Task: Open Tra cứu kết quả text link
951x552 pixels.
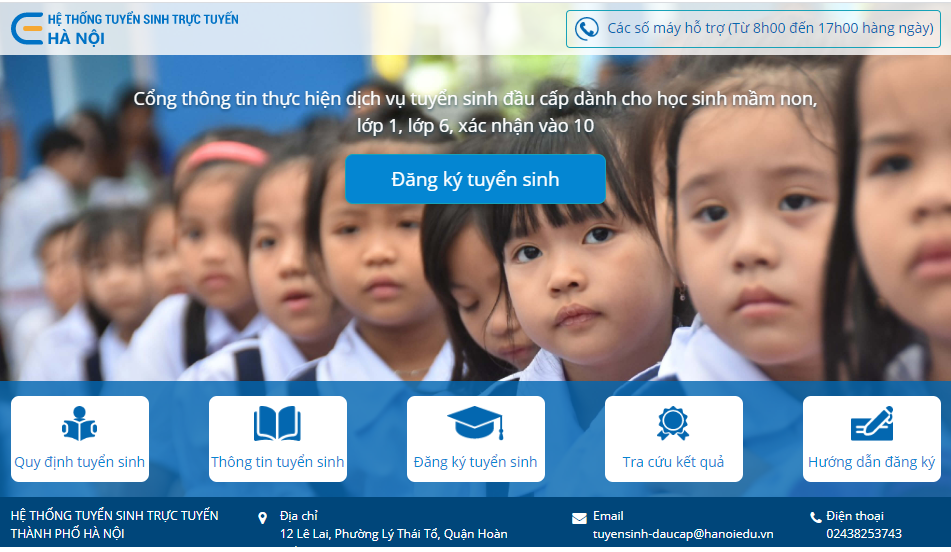Action: pos(673,462)
